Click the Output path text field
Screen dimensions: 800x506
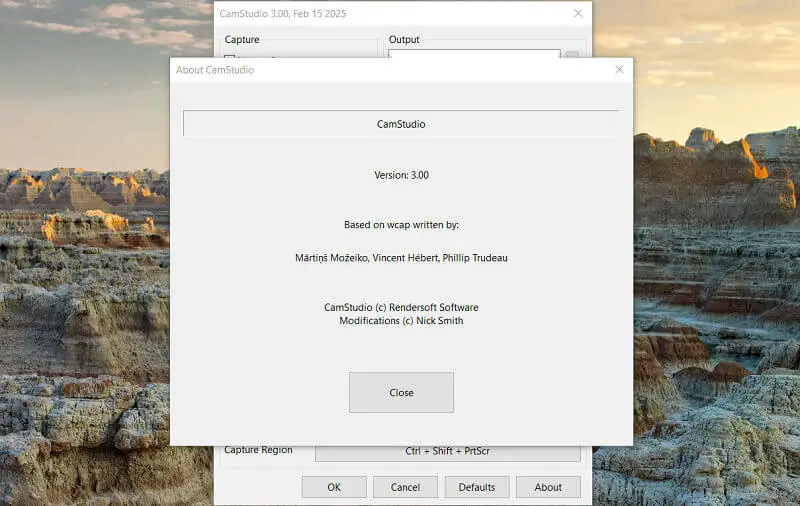pyautogui.click(x=474, y=54)
